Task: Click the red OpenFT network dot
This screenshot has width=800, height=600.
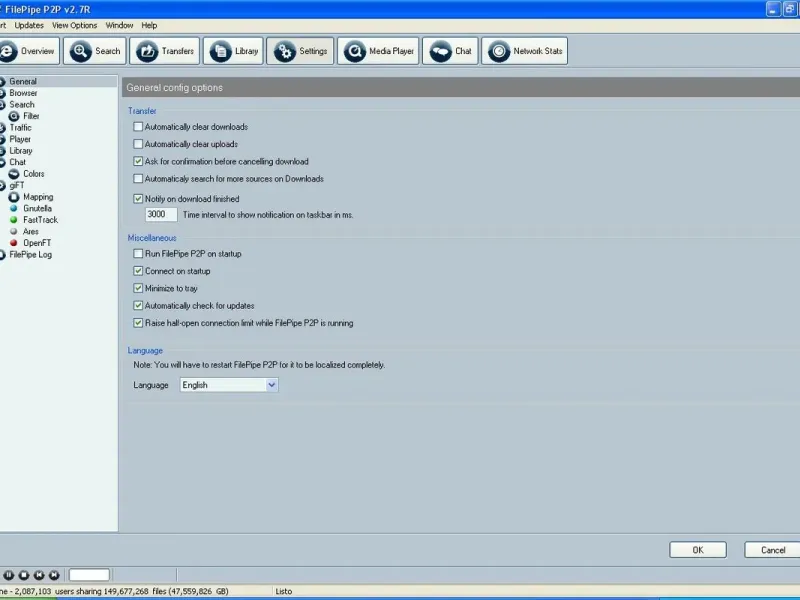Action: [14, 243]
